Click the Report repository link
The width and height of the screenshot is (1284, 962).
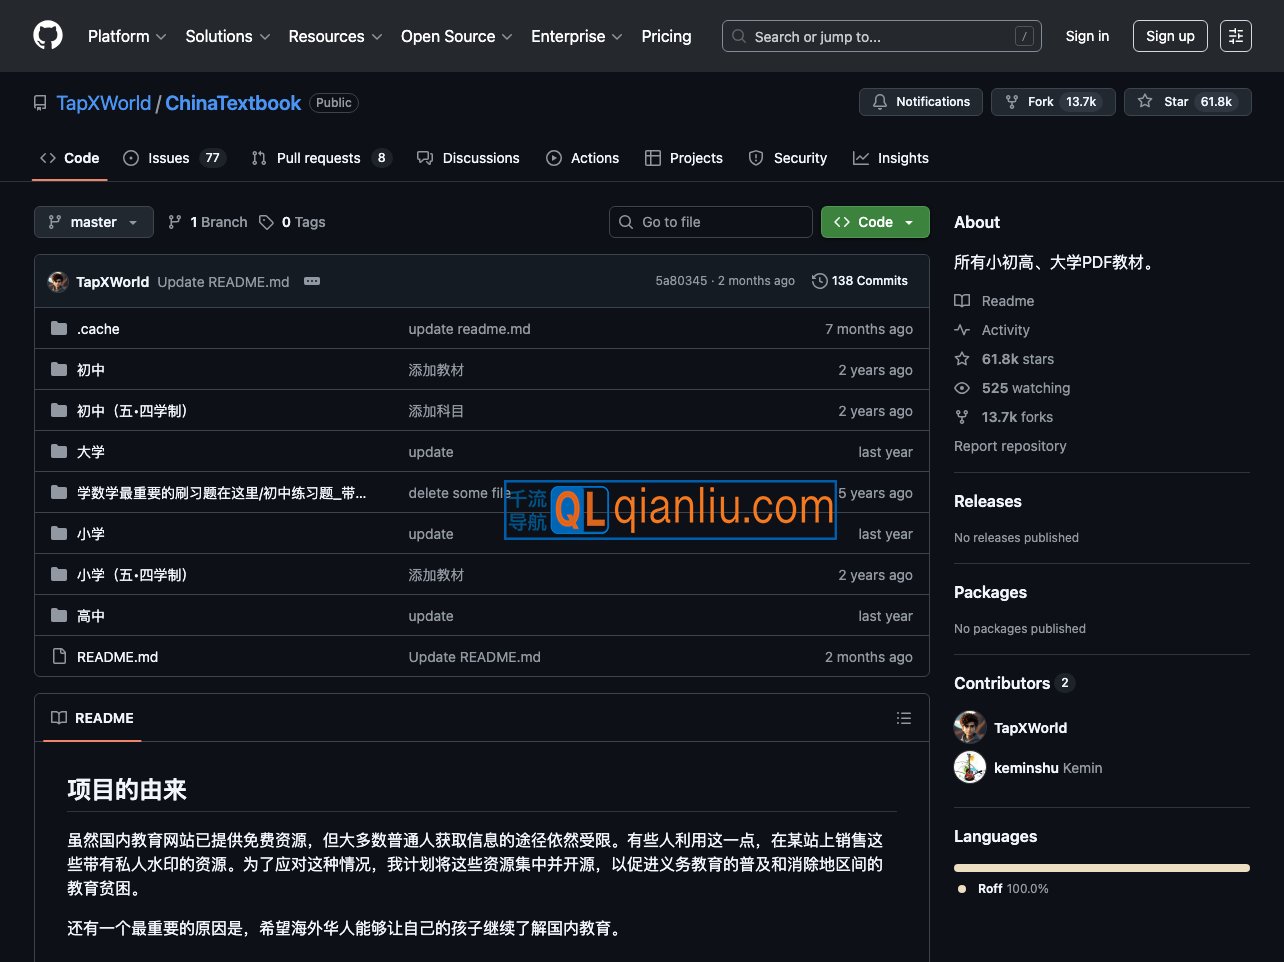1010,446
